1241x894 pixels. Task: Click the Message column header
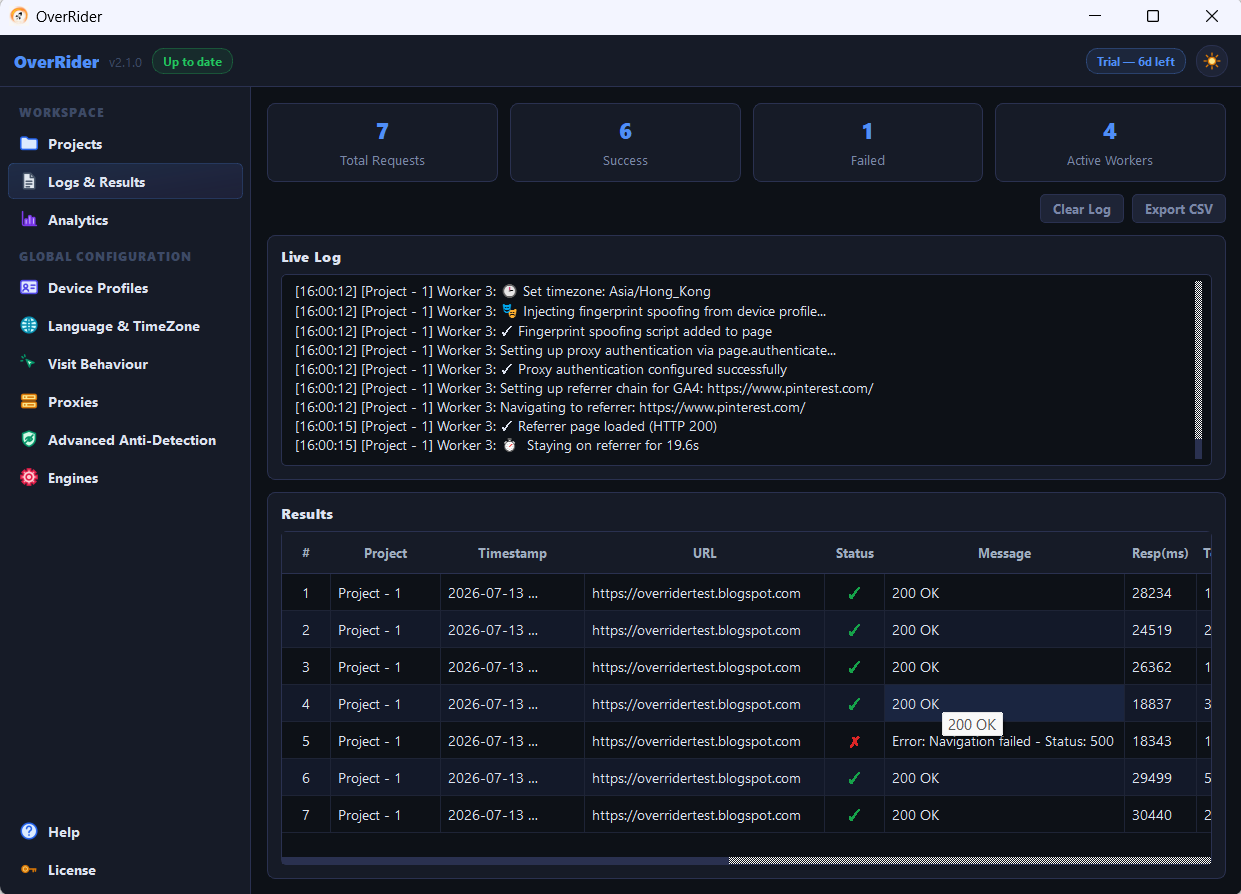click(1004, 553)
